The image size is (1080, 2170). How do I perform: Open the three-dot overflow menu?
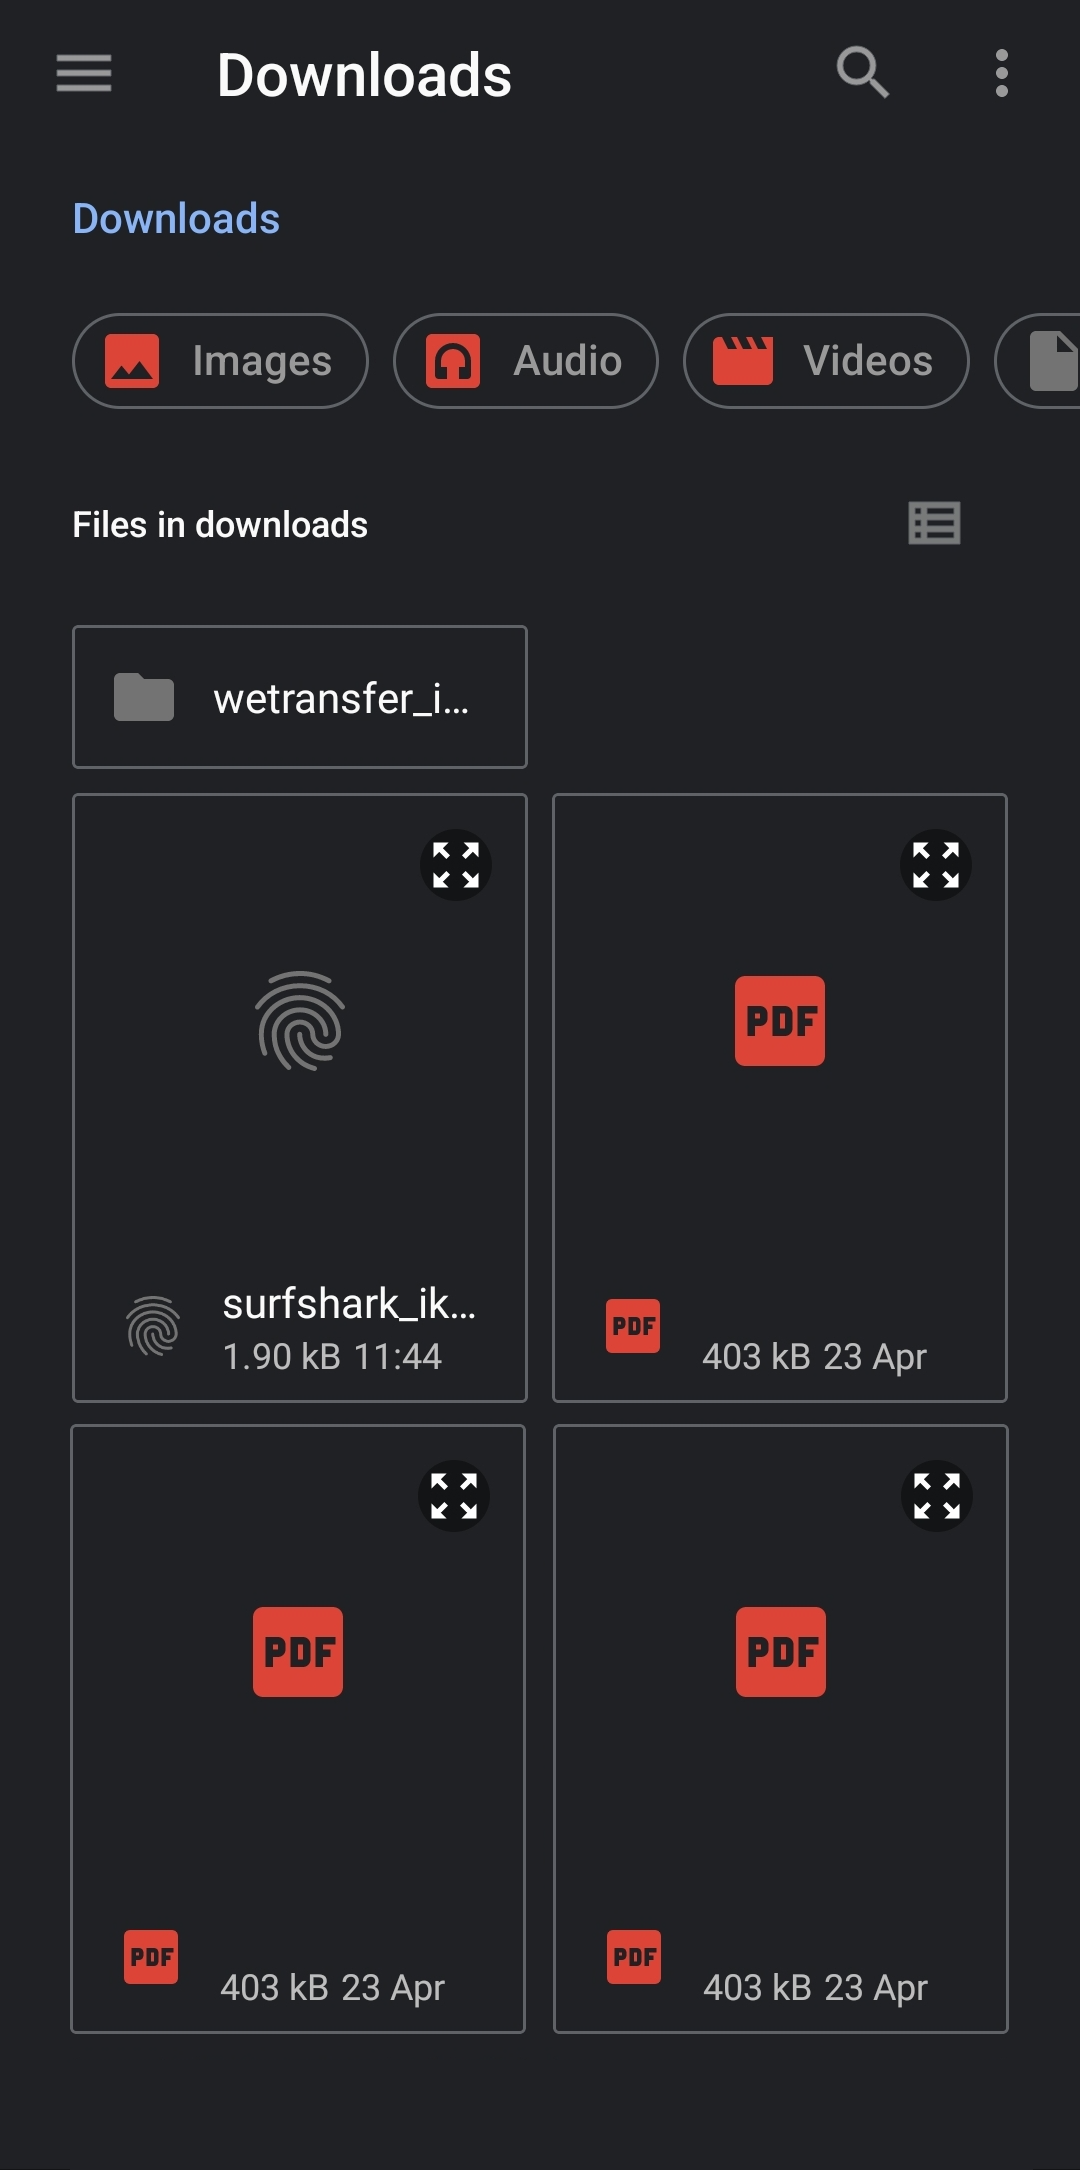tap(1001, 74)
